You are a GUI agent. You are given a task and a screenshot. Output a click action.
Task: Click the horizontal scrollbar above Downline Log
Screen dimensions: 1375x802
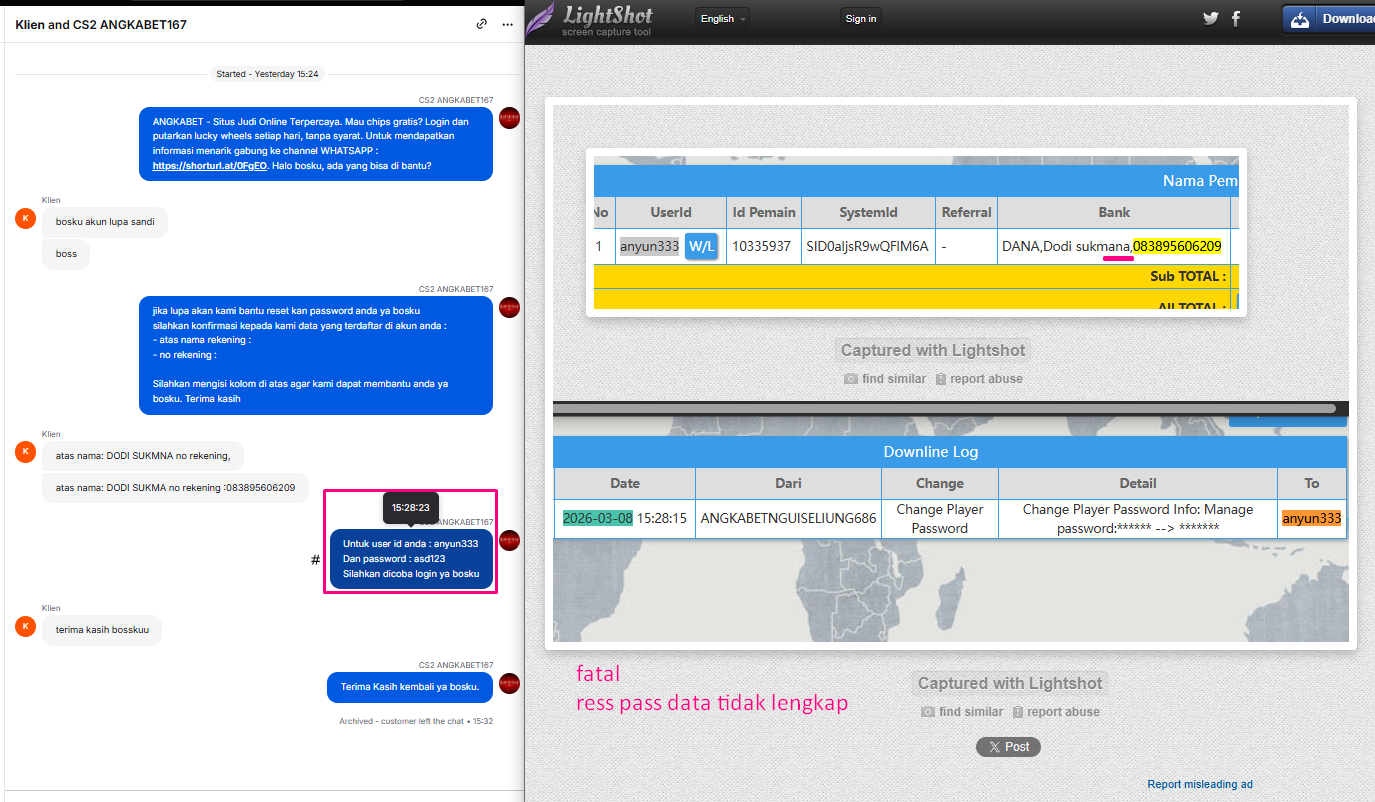click(945, 408)
